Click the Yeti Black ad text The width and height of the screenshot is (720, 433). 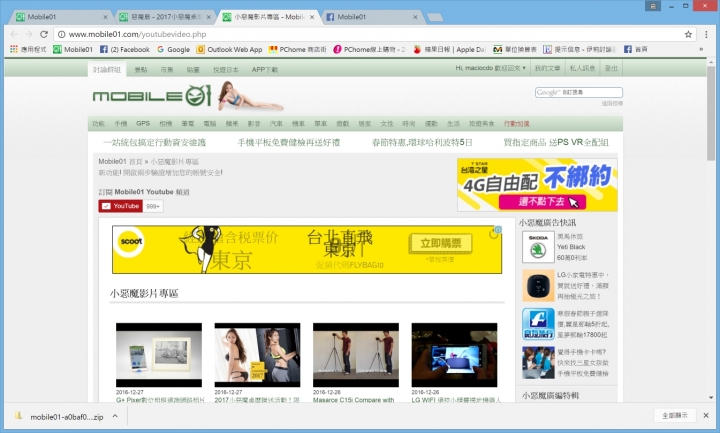coord(571,247)
